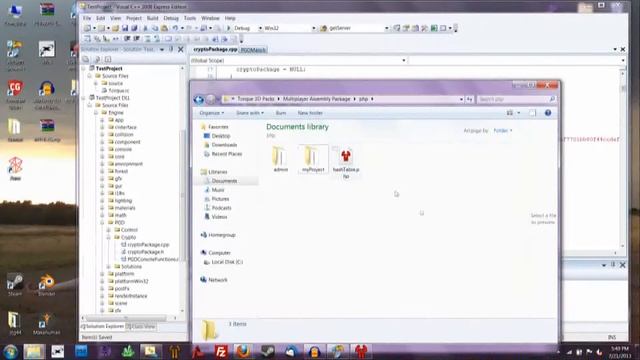640x360 pixels.
Task: Expand the Control folder under PGD
Action: click(x=109, y=230)
